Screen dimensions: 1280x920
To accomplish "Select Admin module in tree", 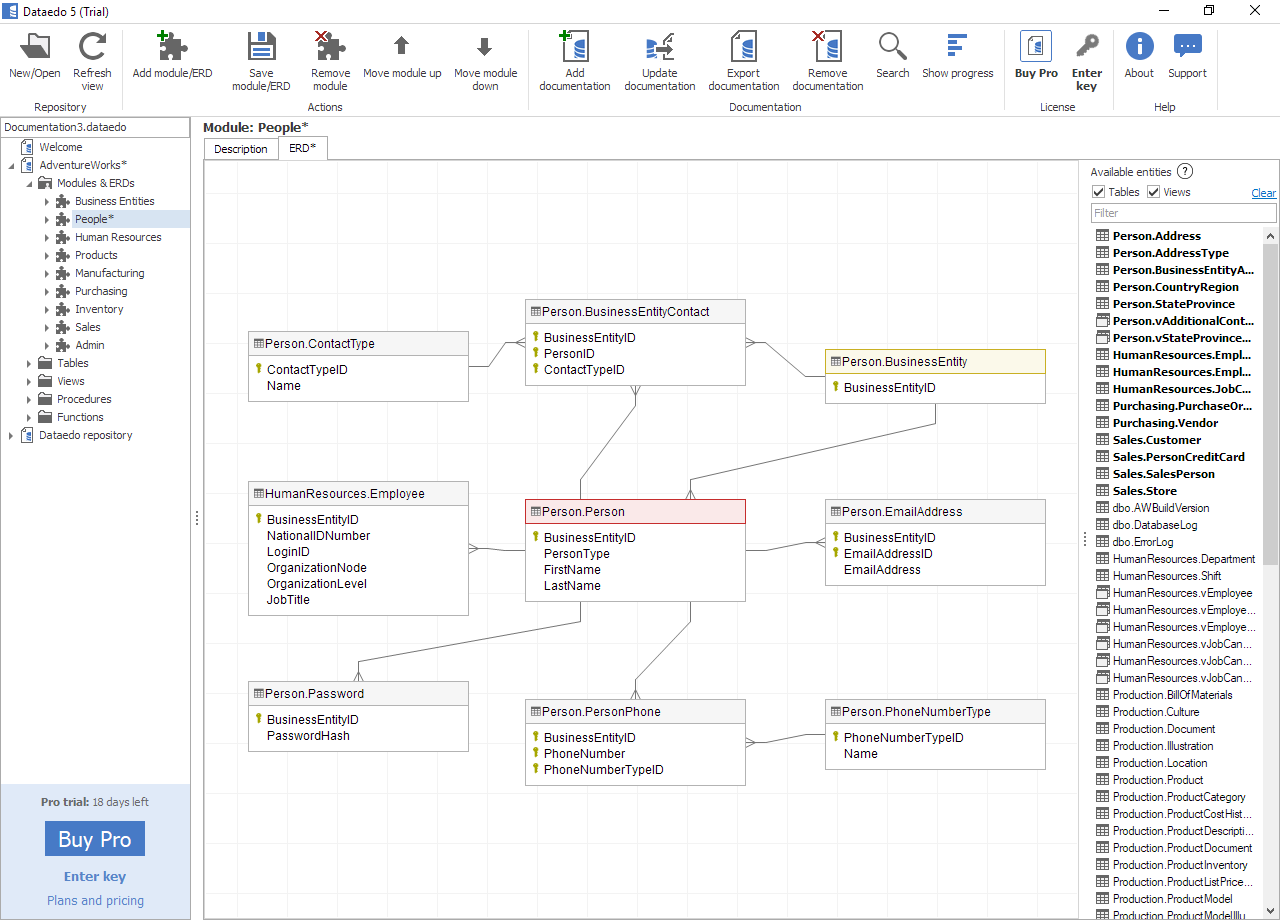I will coord(89,345).
